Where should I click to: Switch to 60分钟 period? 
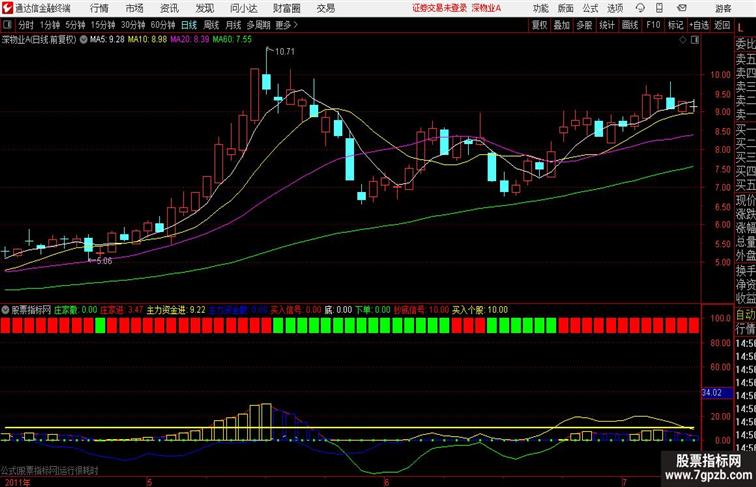pos(163,25)
